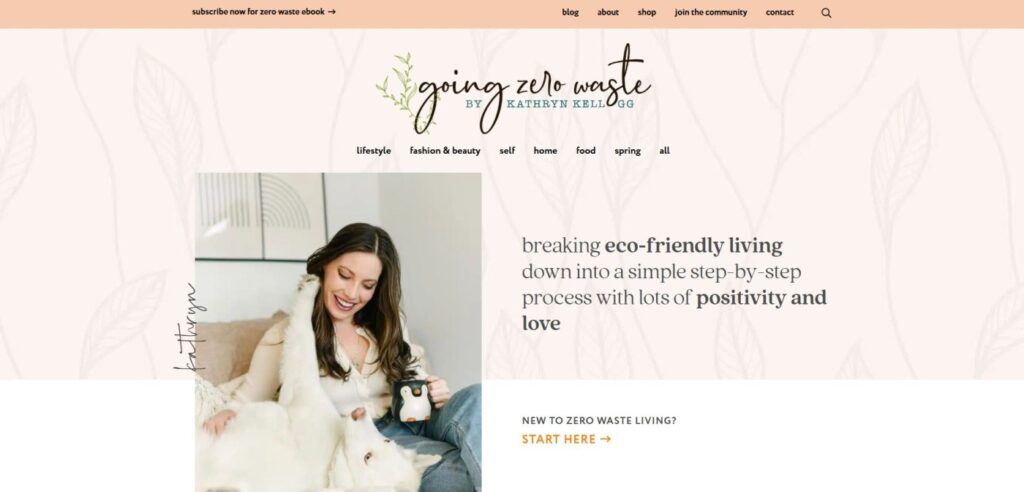Click the arrow after zero waste ebook
Viewport: 1024px width, 492px height.
pyautogui.click(x=332, y=12)
